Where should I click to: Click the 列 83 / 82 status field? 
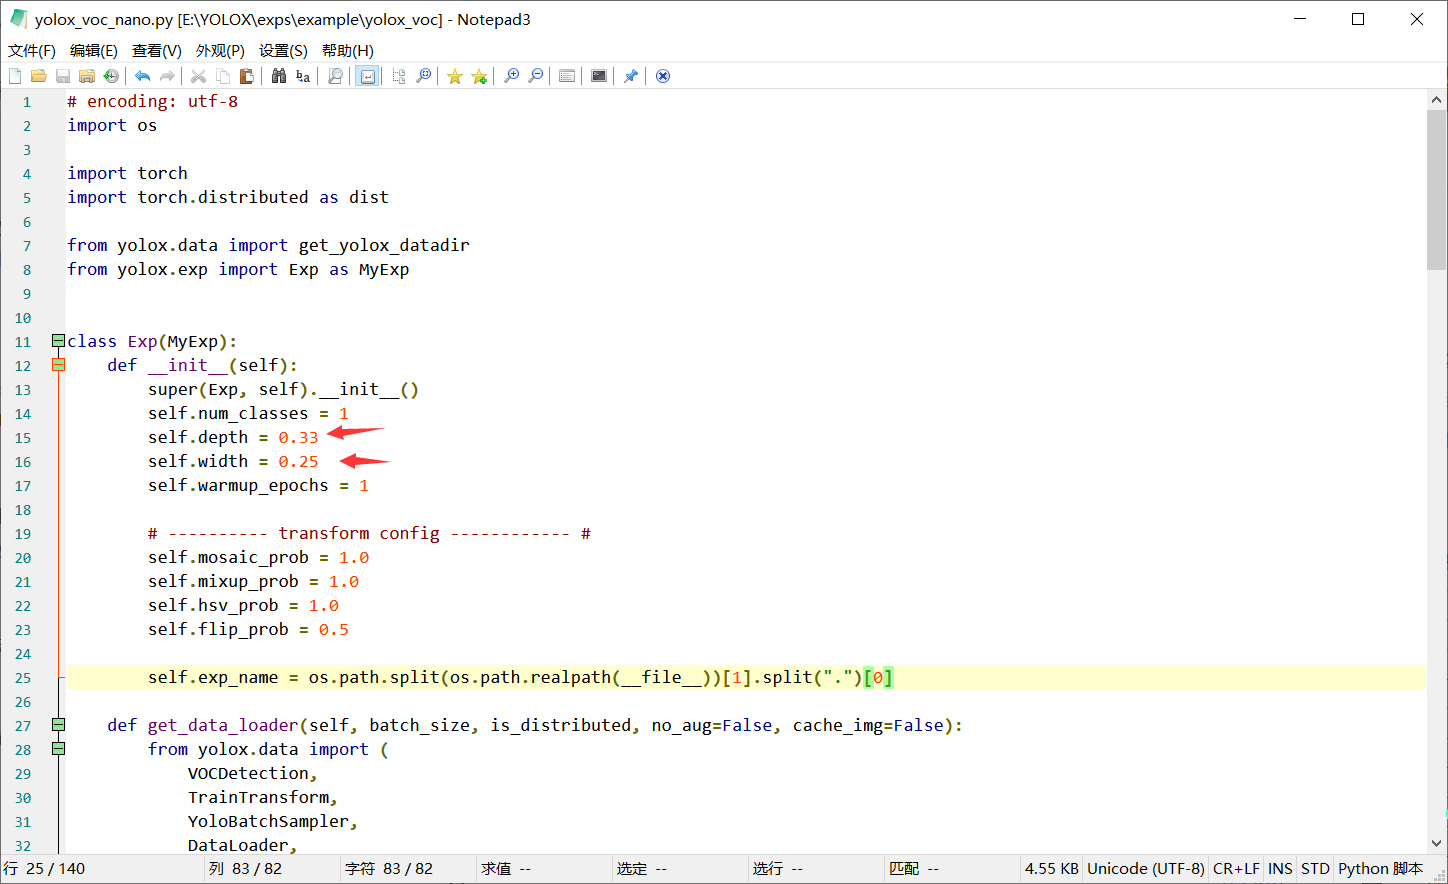273,869
